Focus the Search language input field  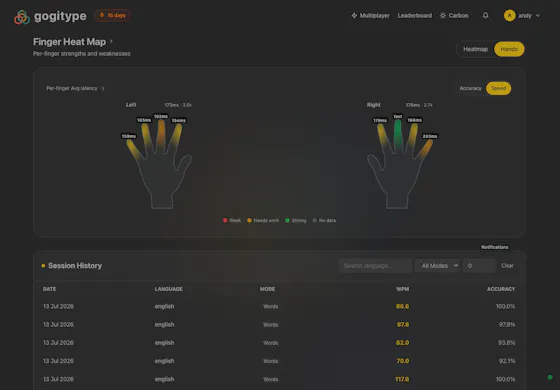click(x=375, y=266)
